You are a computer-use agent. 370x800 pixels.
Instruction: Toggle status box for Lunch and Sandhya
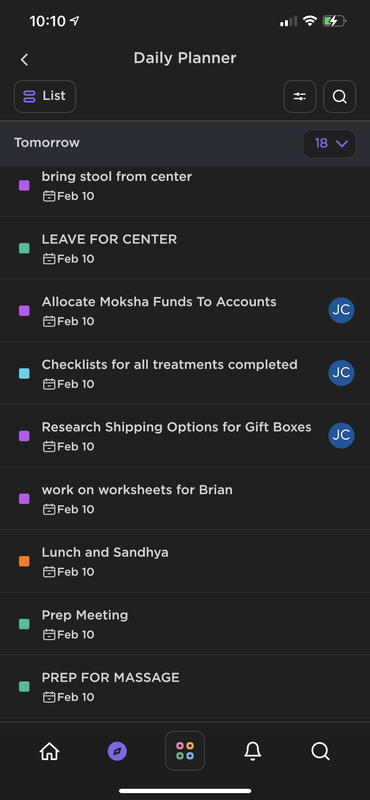click(x=24, y=561)
